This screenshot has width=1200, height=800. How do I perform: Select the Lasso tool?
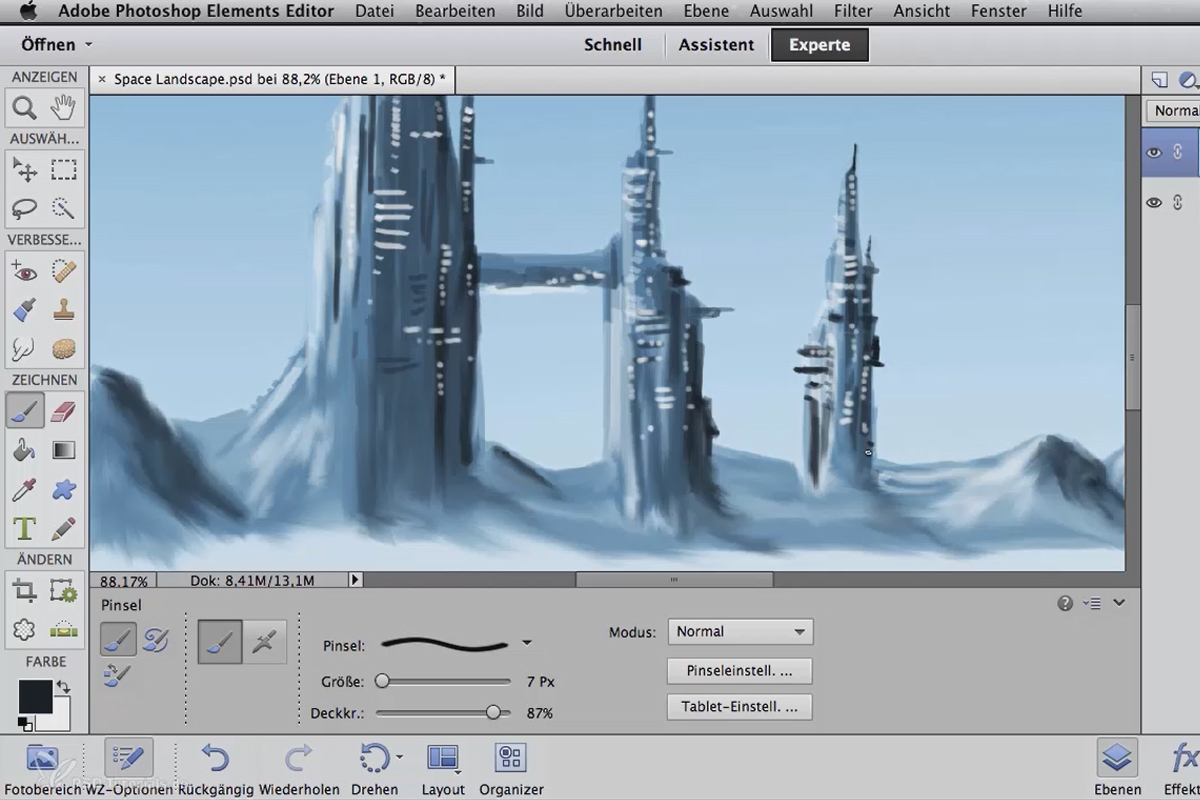click(x=25, y=208)
